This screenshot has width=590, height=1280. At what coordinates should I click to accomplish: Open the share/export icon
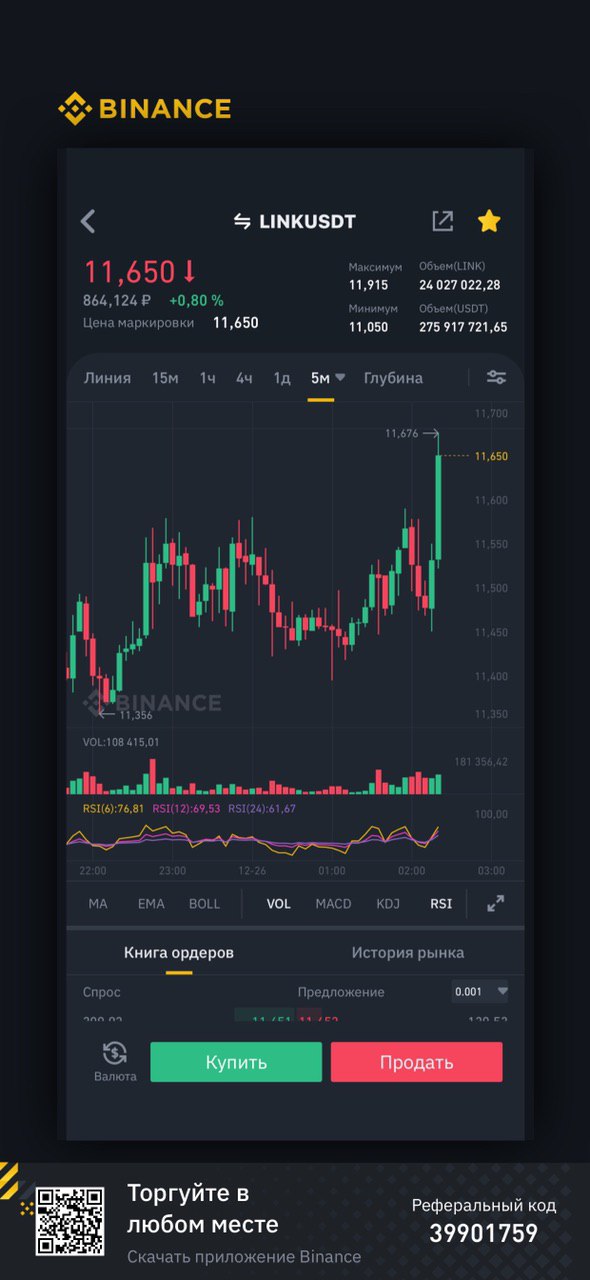pos(442,221)
